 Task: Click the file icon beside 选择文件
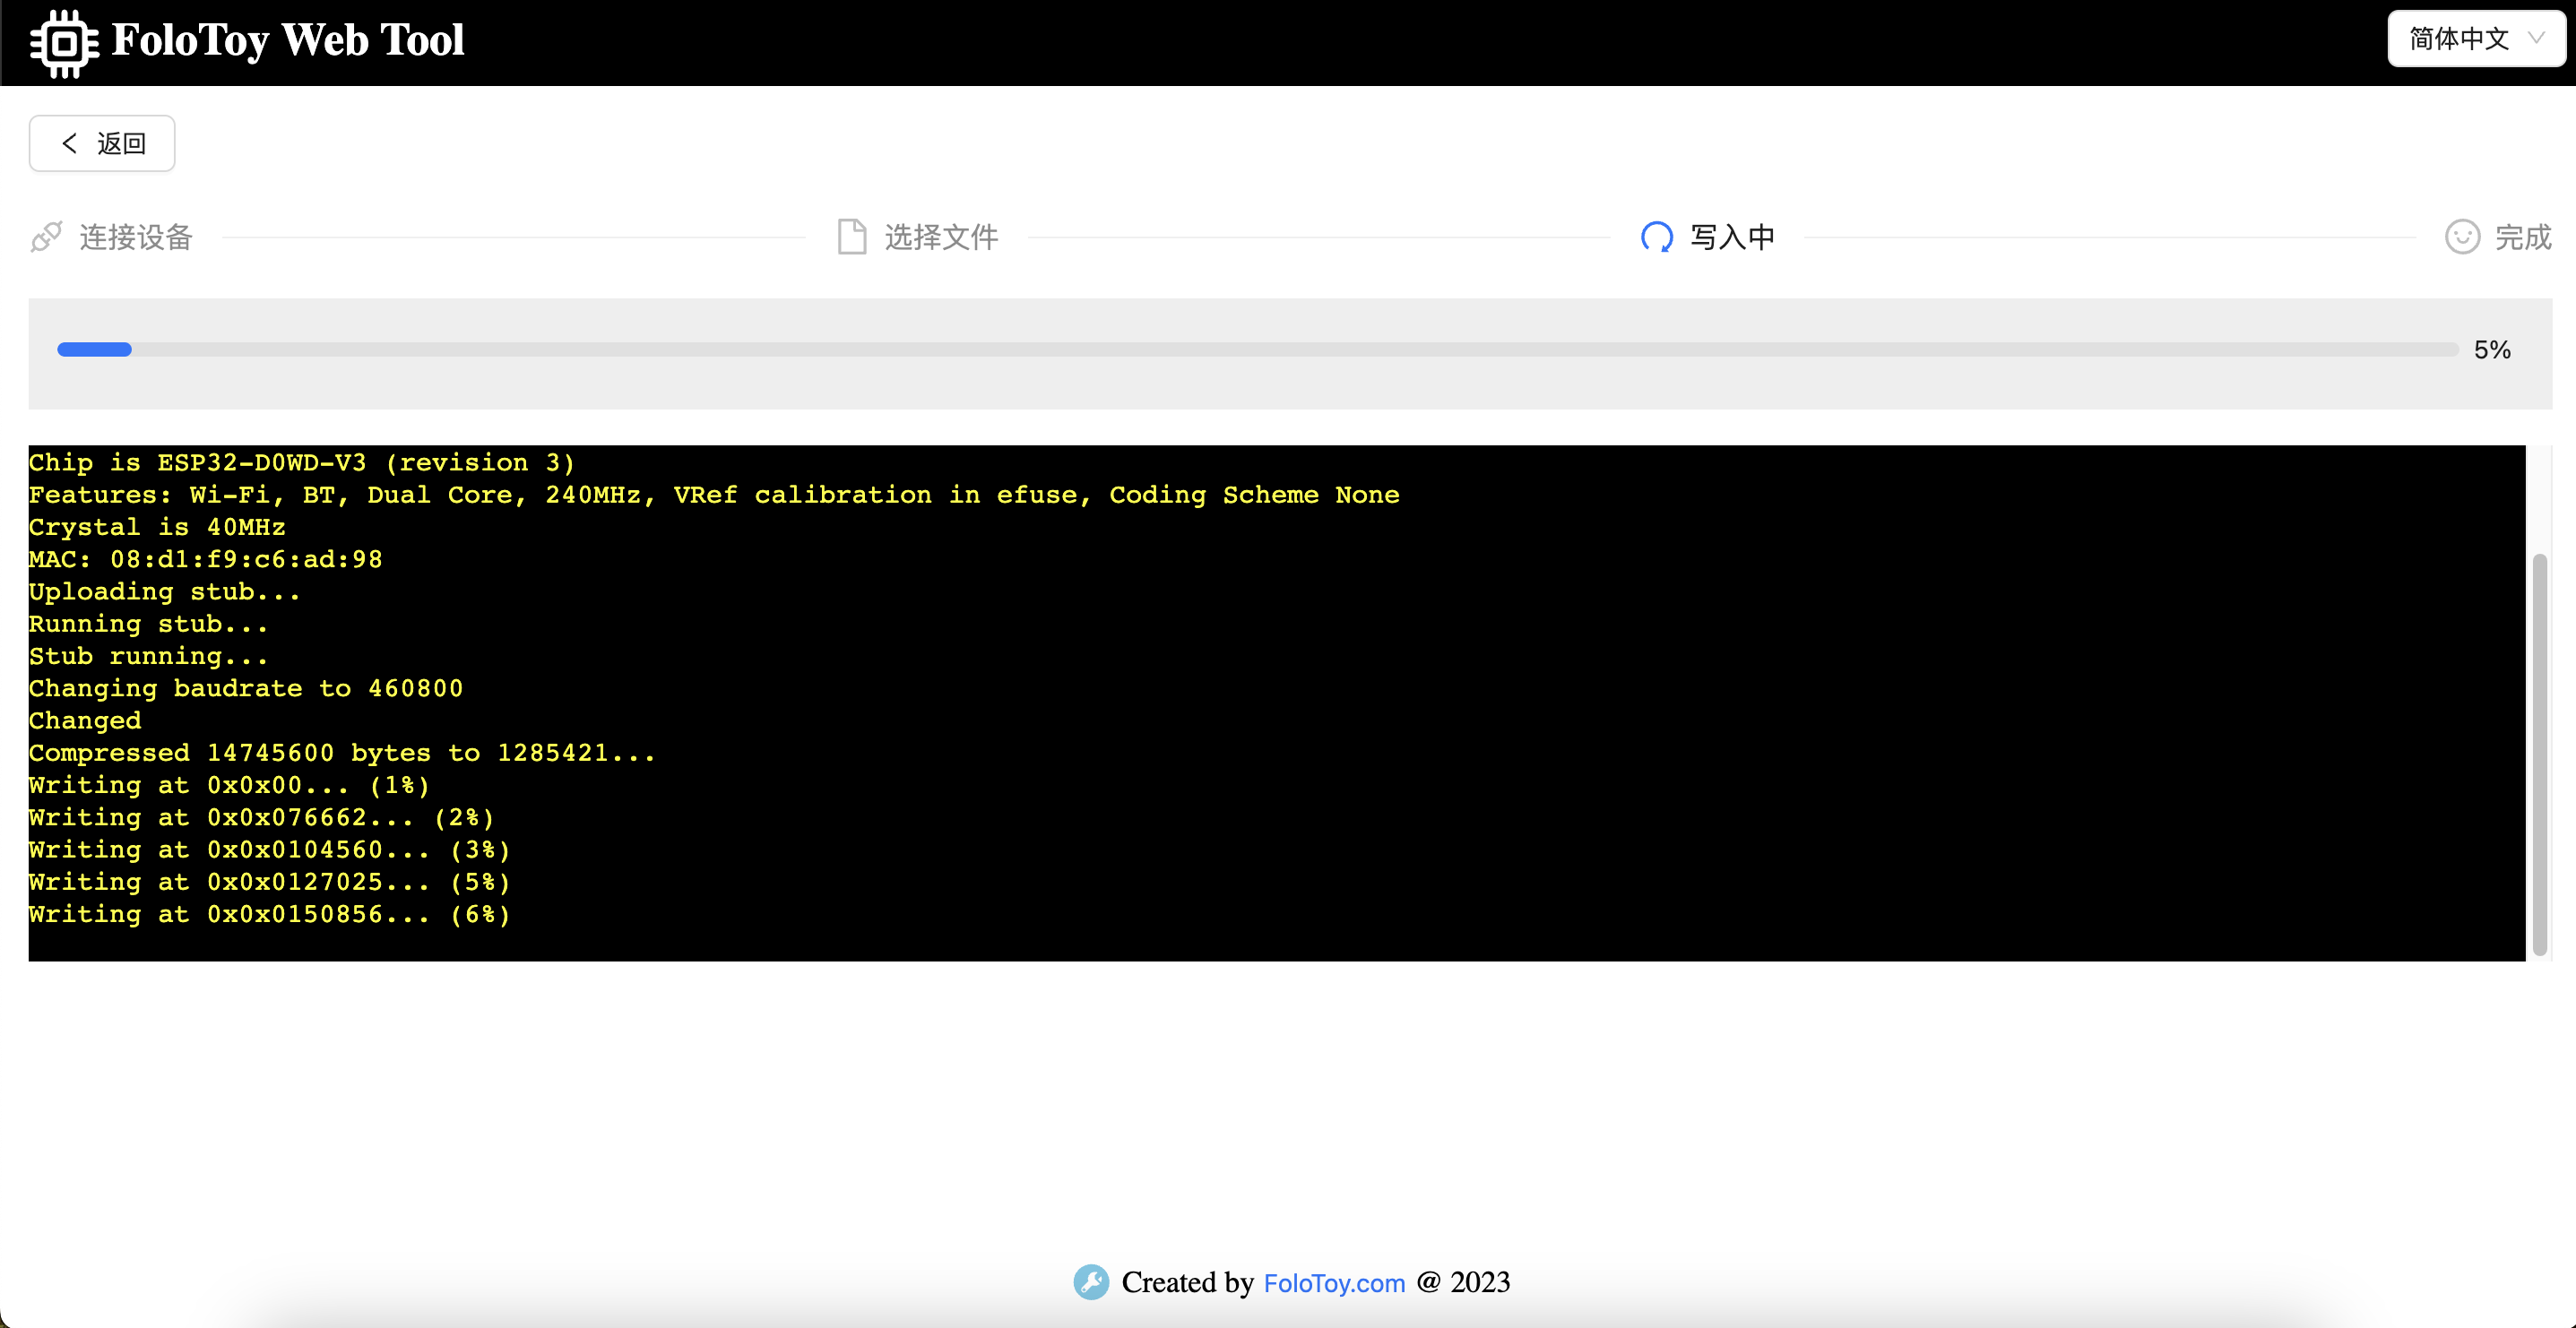click(x=851, y=237)
